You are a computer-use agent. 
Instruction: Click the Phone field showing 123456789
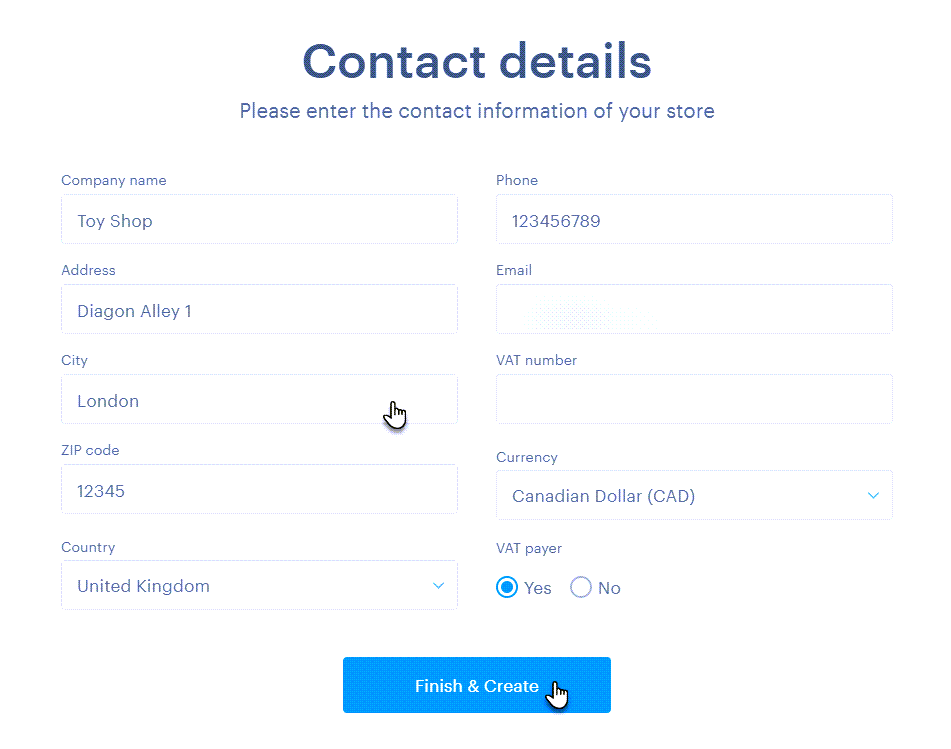tap(694, 220)
